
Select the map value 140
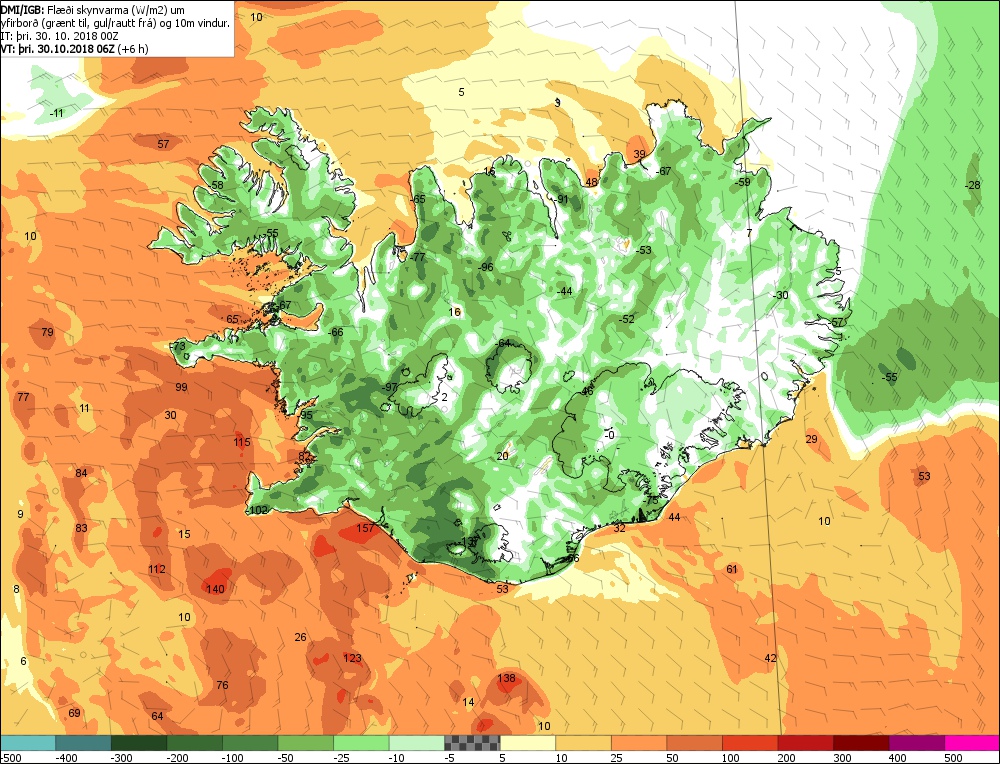[x=215, y=589]
